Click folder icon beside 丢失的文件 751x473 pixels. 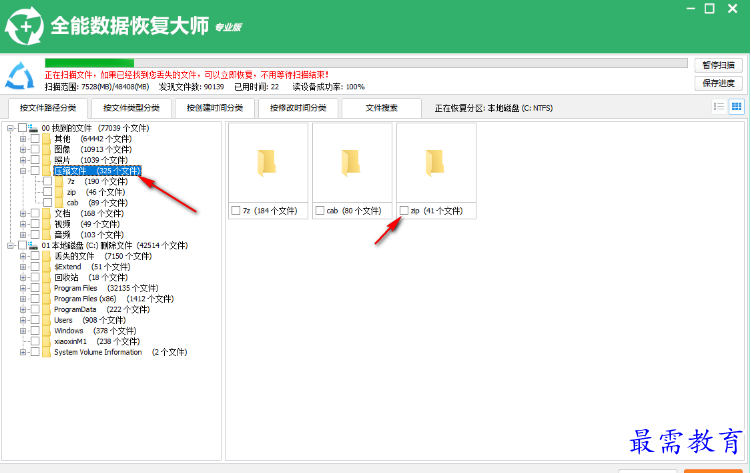pyautogui.click(x=46, y=256)
